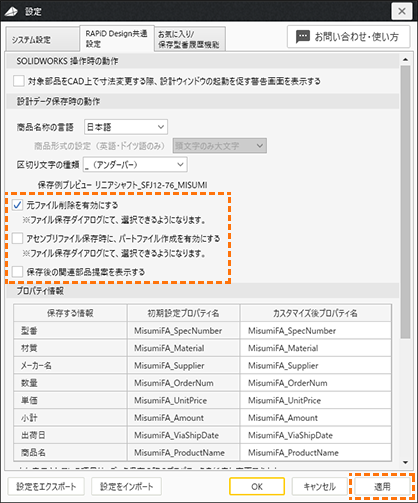Edit customized MisumiFA_ViaShipDate property cell
The height and width of the screenshot is (503, 418).
point(315,435)
